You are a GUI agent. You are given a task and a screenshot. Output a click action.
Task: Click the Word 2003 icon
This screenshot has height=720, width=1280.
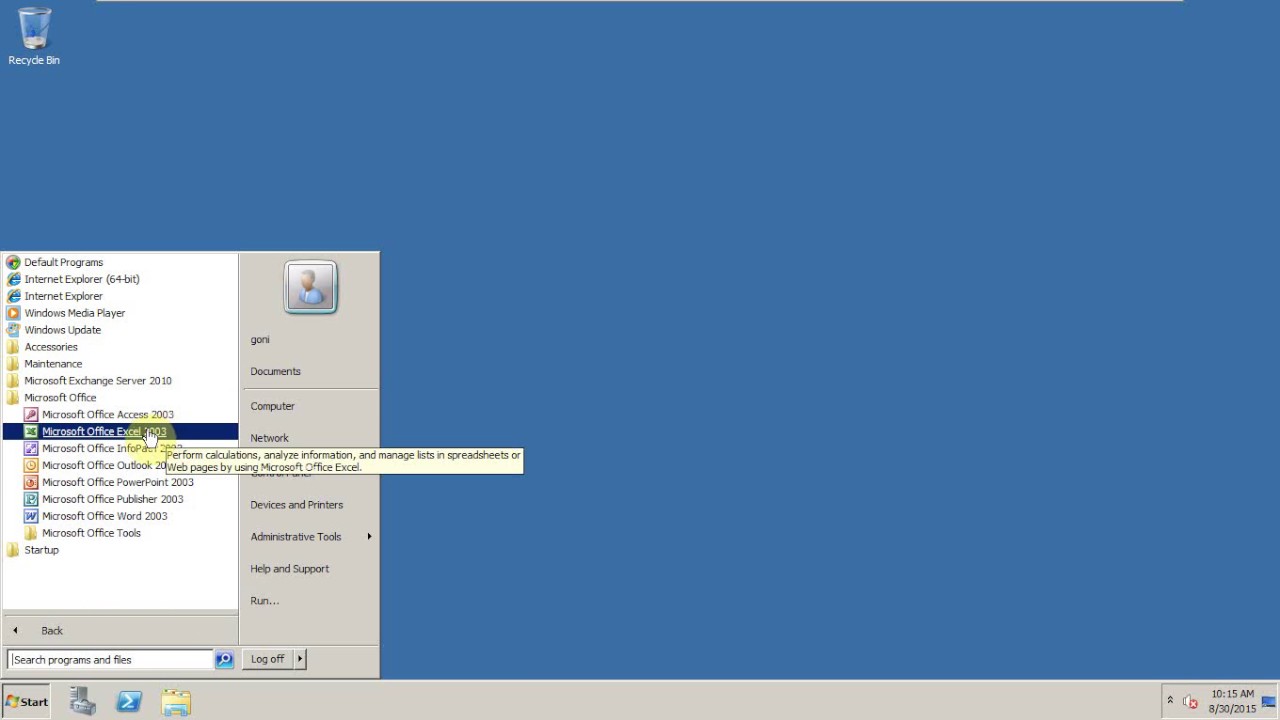31,516
